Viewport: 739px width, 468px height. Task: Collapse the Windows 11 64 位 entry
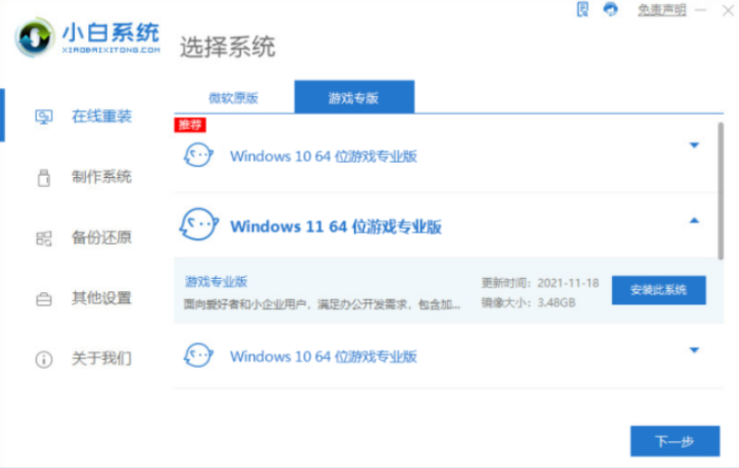point(694,221)
